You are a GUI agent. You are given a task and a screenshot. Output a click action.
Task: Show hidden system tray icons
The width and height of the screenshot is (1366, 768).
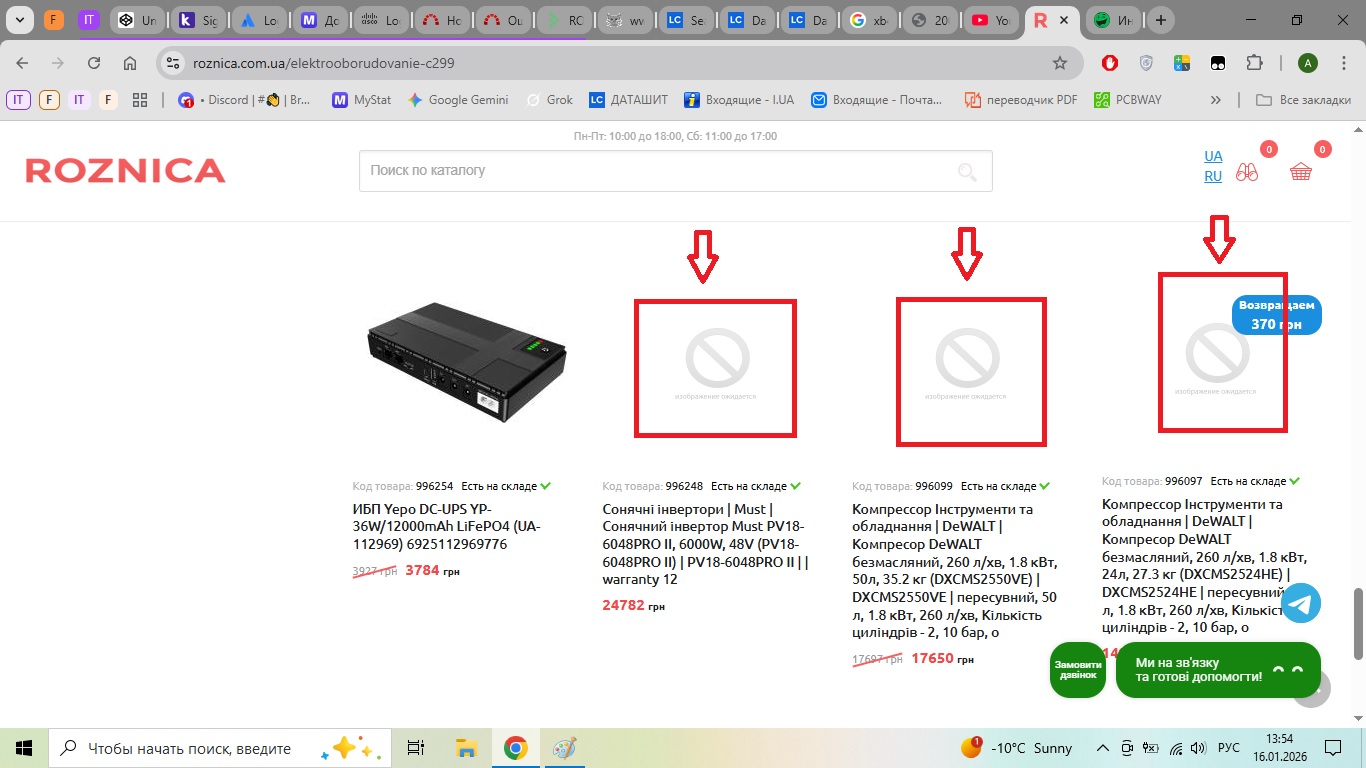point(1102,748)
